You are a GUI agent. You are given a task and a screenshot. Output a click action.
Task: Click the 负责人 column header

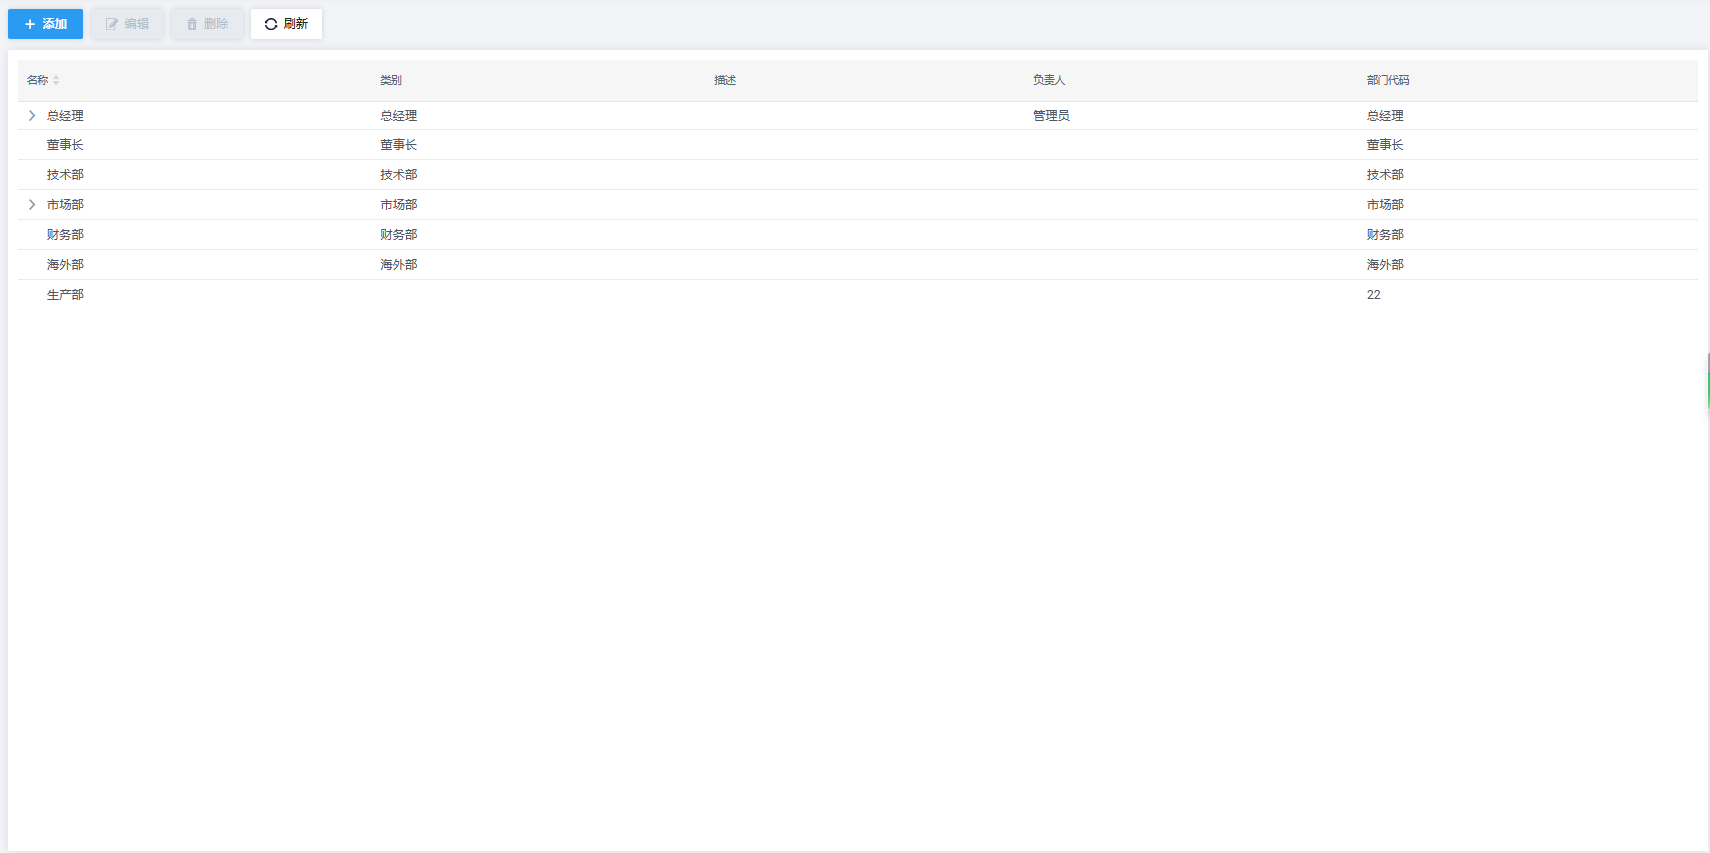pos(1049,80)
